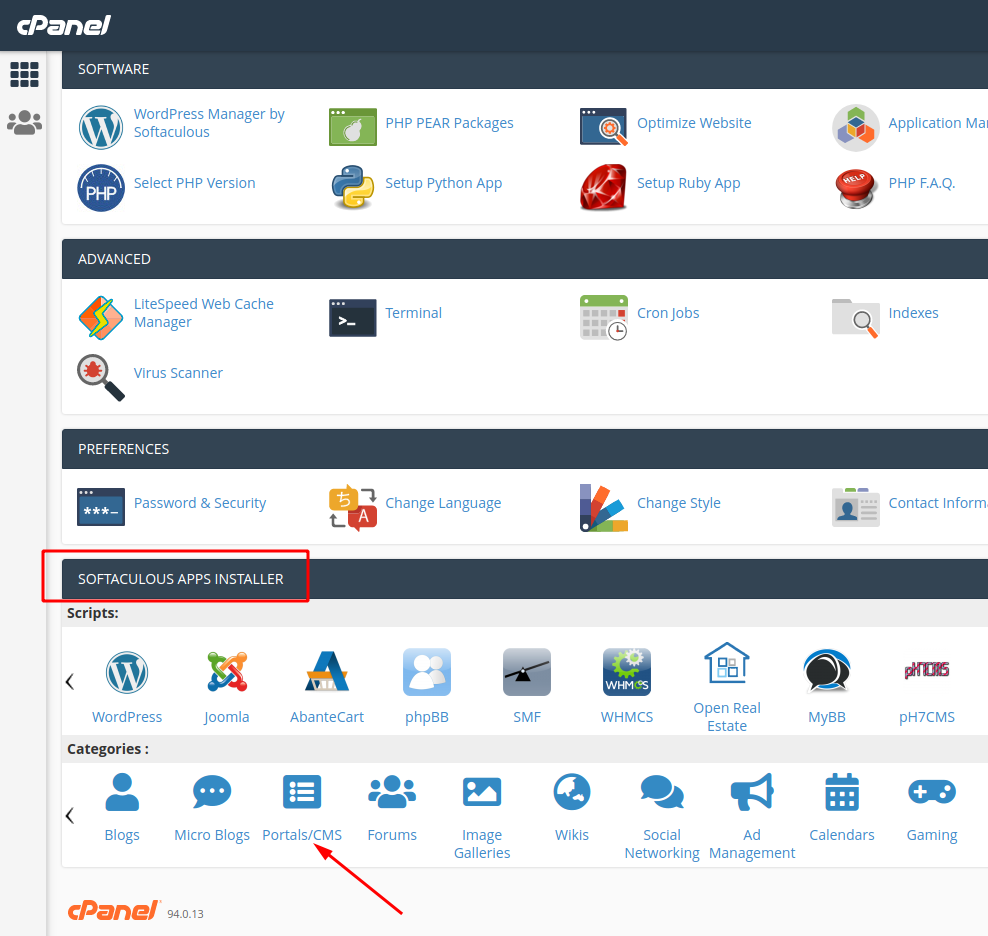
Task: Click the Change Style swatch icon
Action: 604,508
